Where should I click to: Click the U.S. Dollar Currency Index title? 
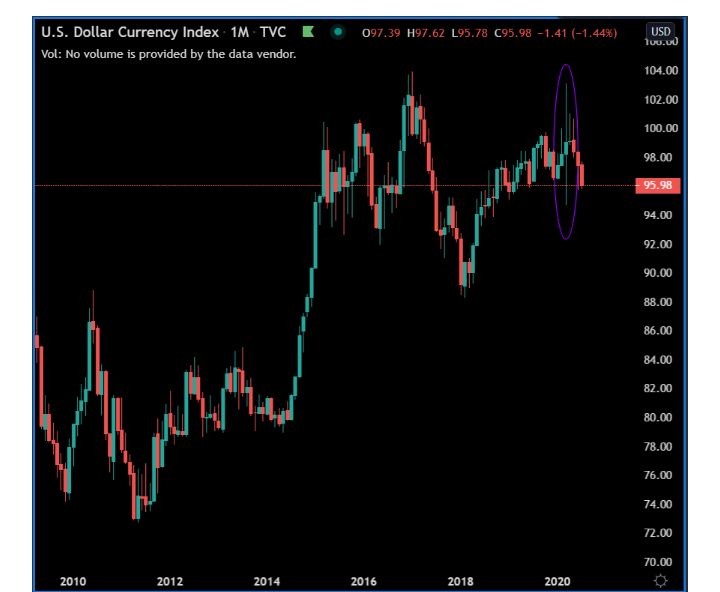(130, 32)
